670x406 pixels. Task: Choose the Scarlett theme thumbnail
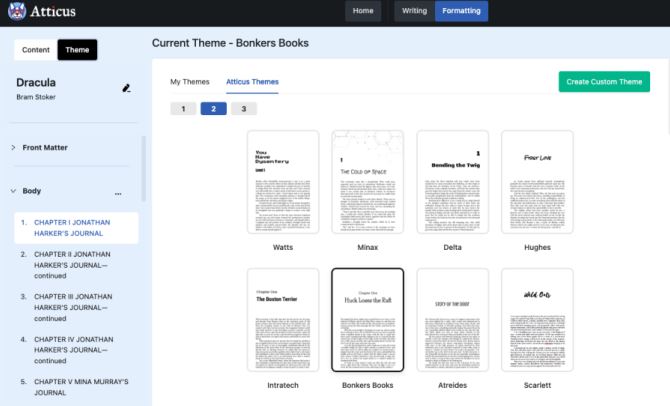click(537, 320)
